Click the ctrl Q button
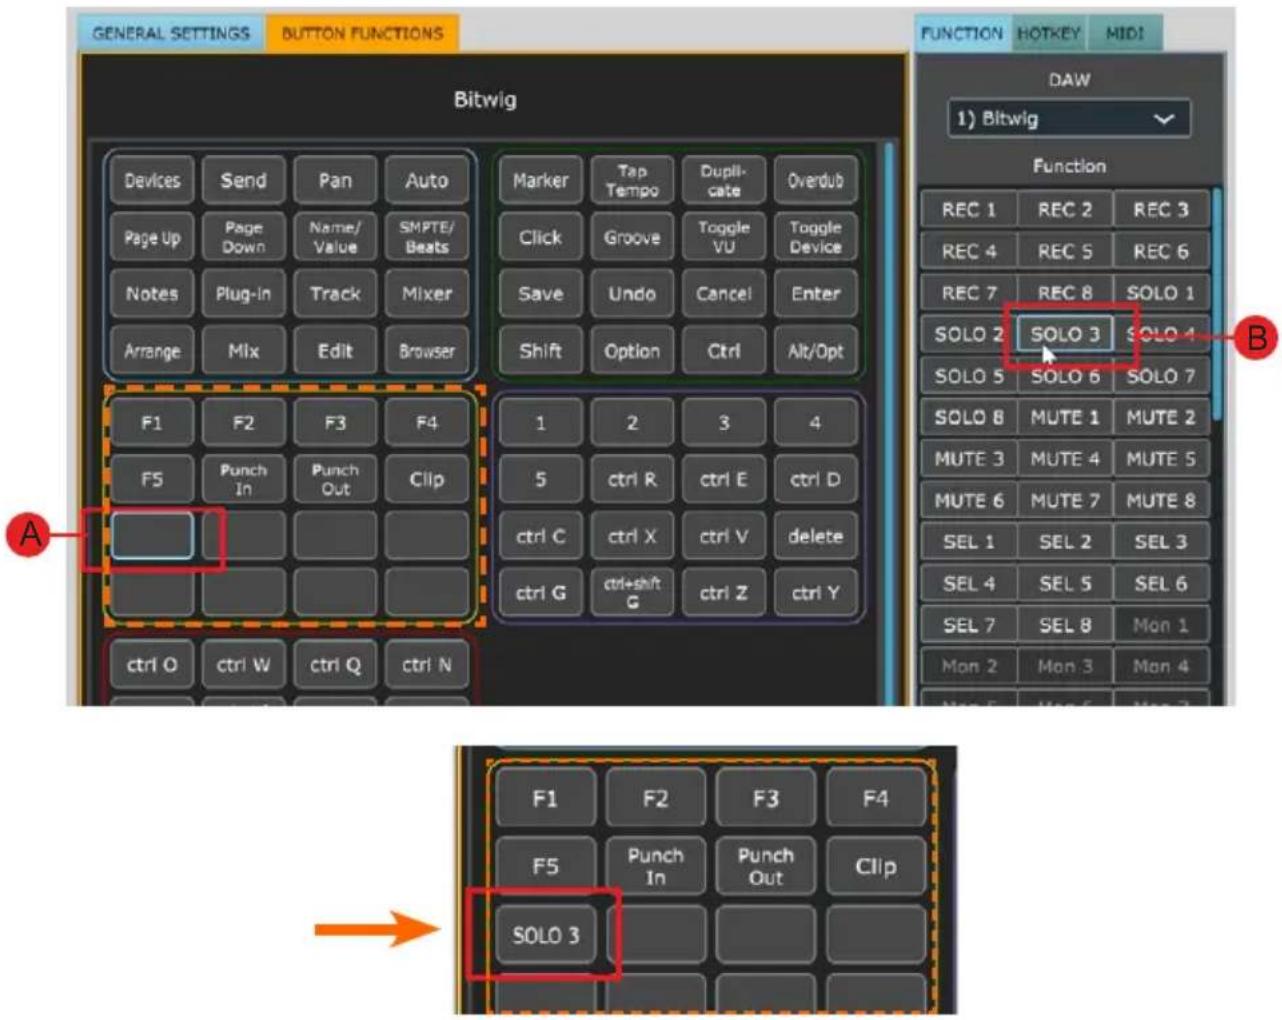 click(x=335, y=665)
